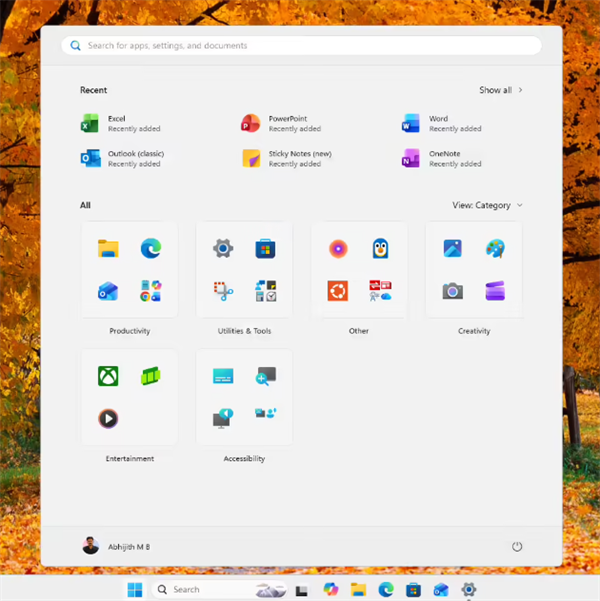Open Microsoft Edge from the taskbar
The image size is (600, 601).
point(386,590)
